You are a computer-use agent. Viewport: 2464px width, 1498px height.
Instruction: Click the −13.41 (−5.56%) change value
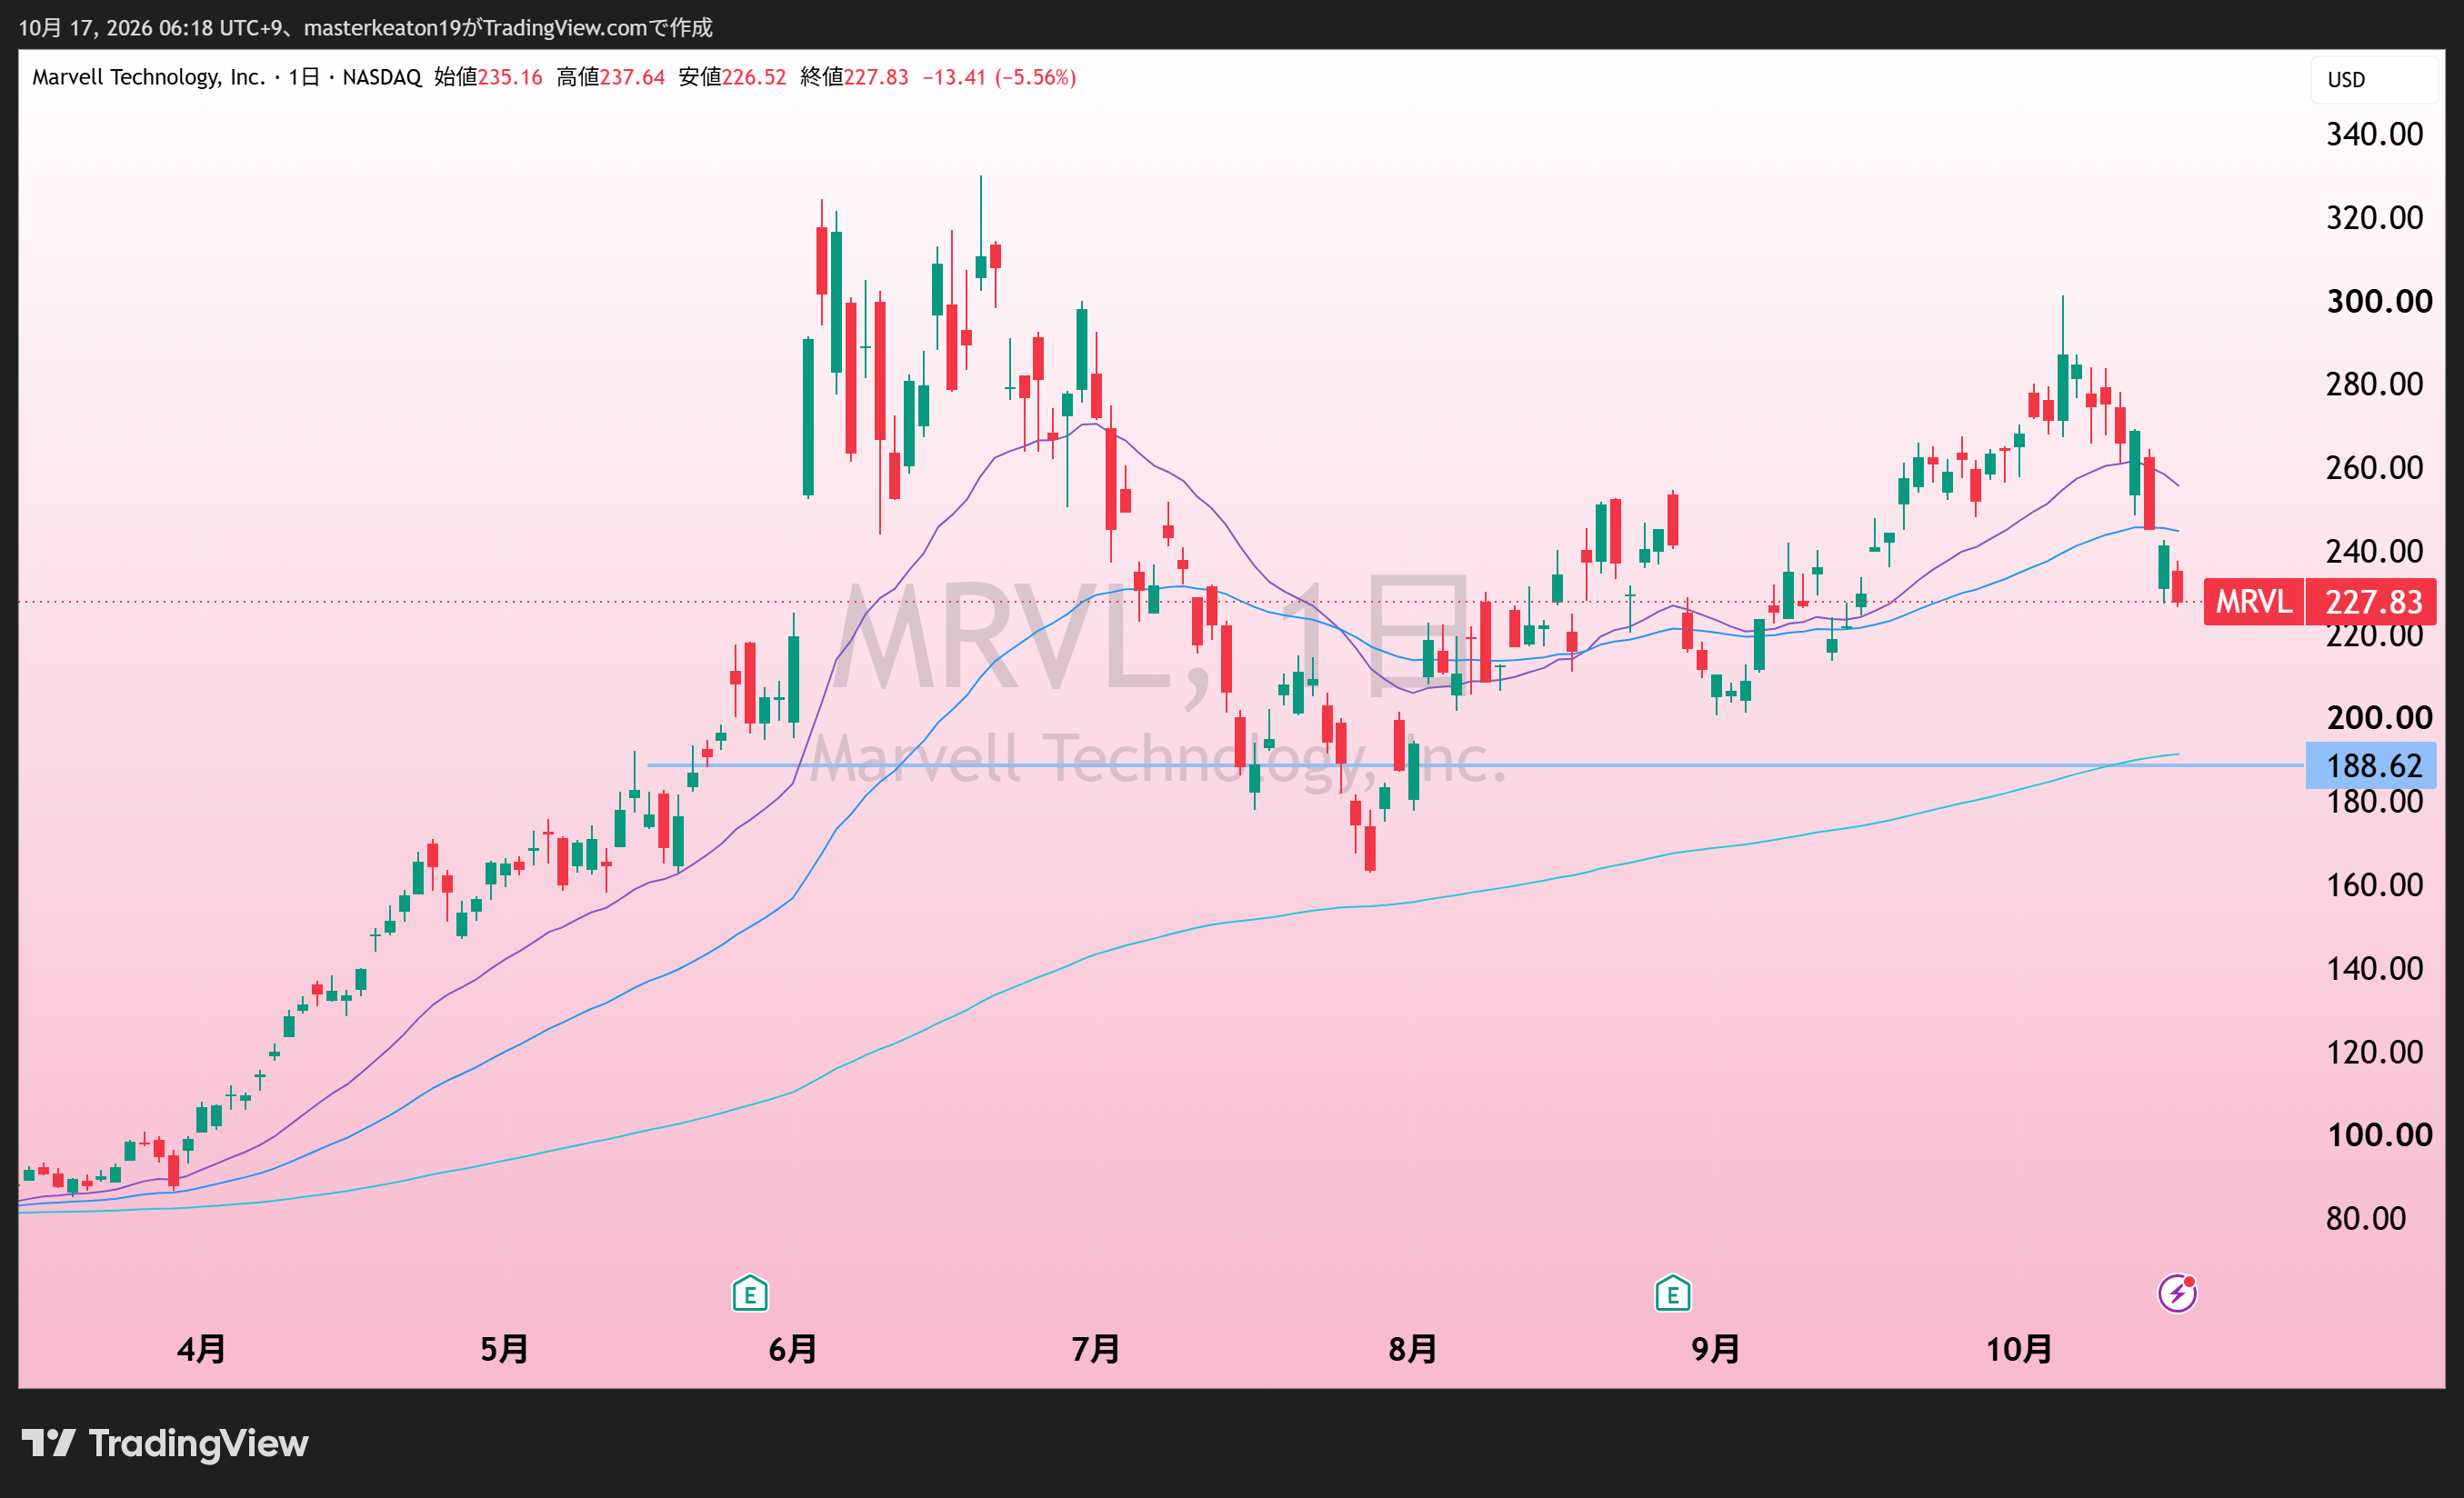click(999, 77)
